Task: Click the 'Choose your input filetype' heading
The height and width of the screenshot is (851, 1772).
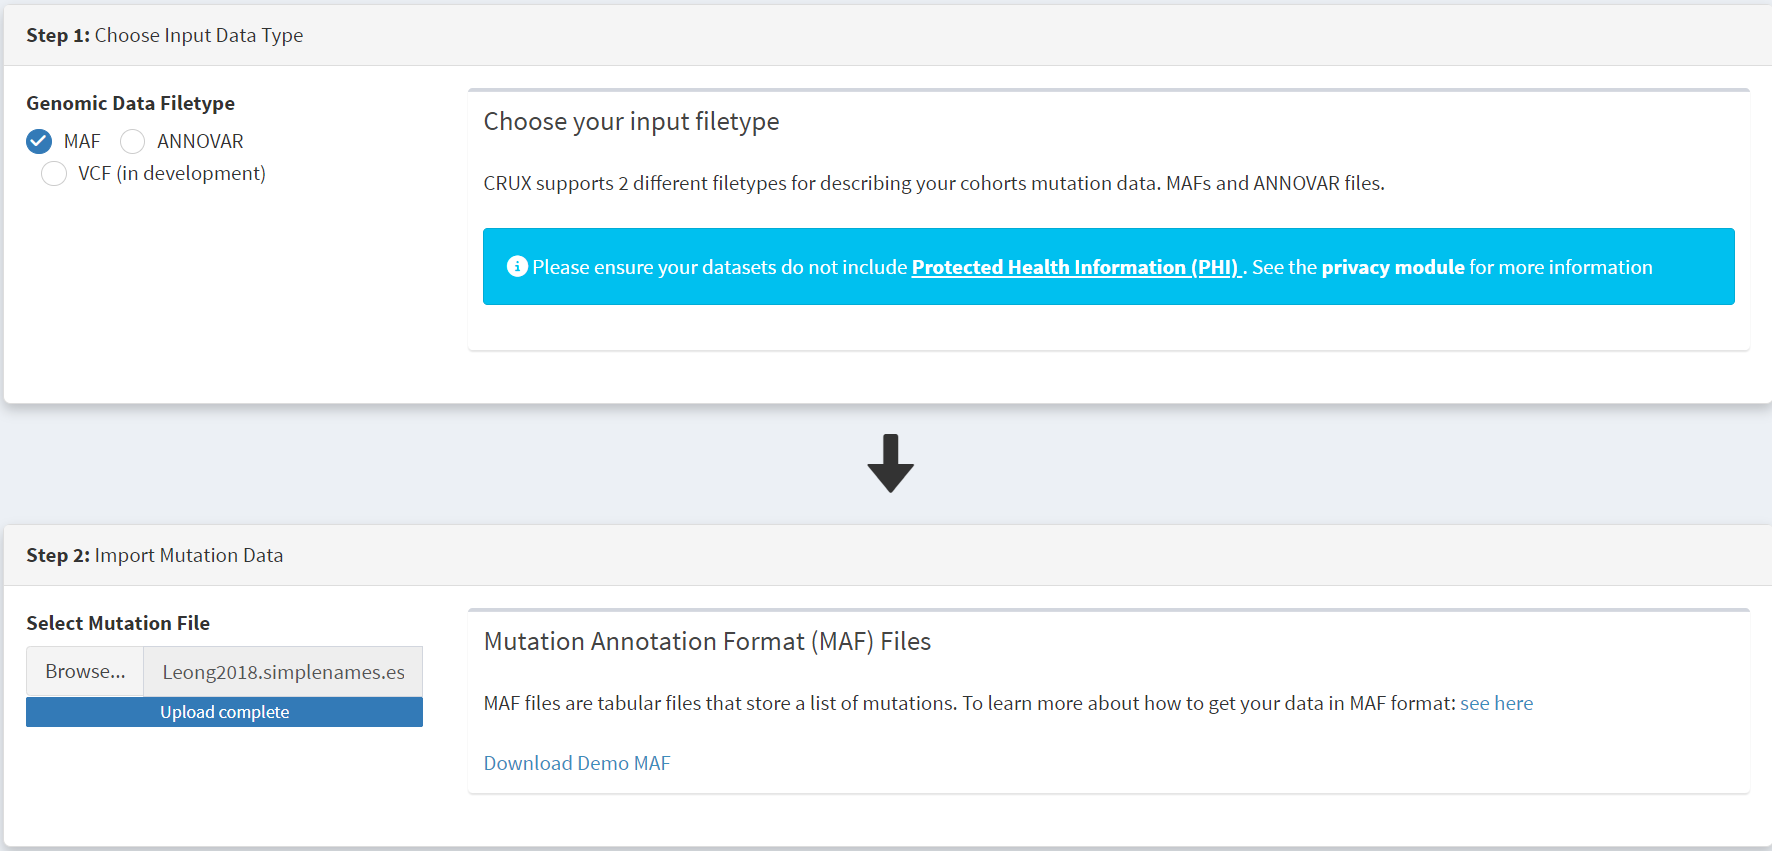Action: (x=632, y=121)
